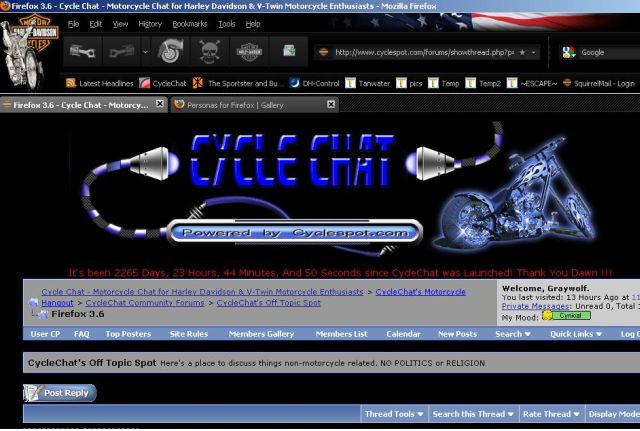
Task: Open the back/forward history dropdown arrow
Action: point(145,52)
